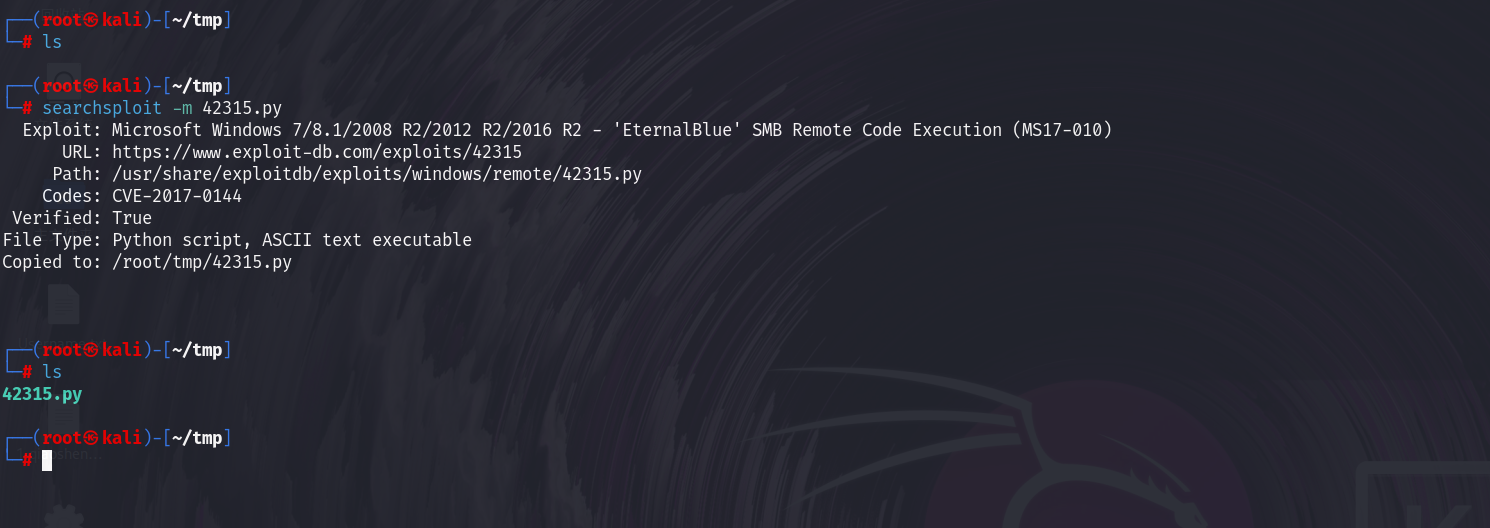Click the first ls command at the top
The image size is (1490, 528).
coord(52,42)
